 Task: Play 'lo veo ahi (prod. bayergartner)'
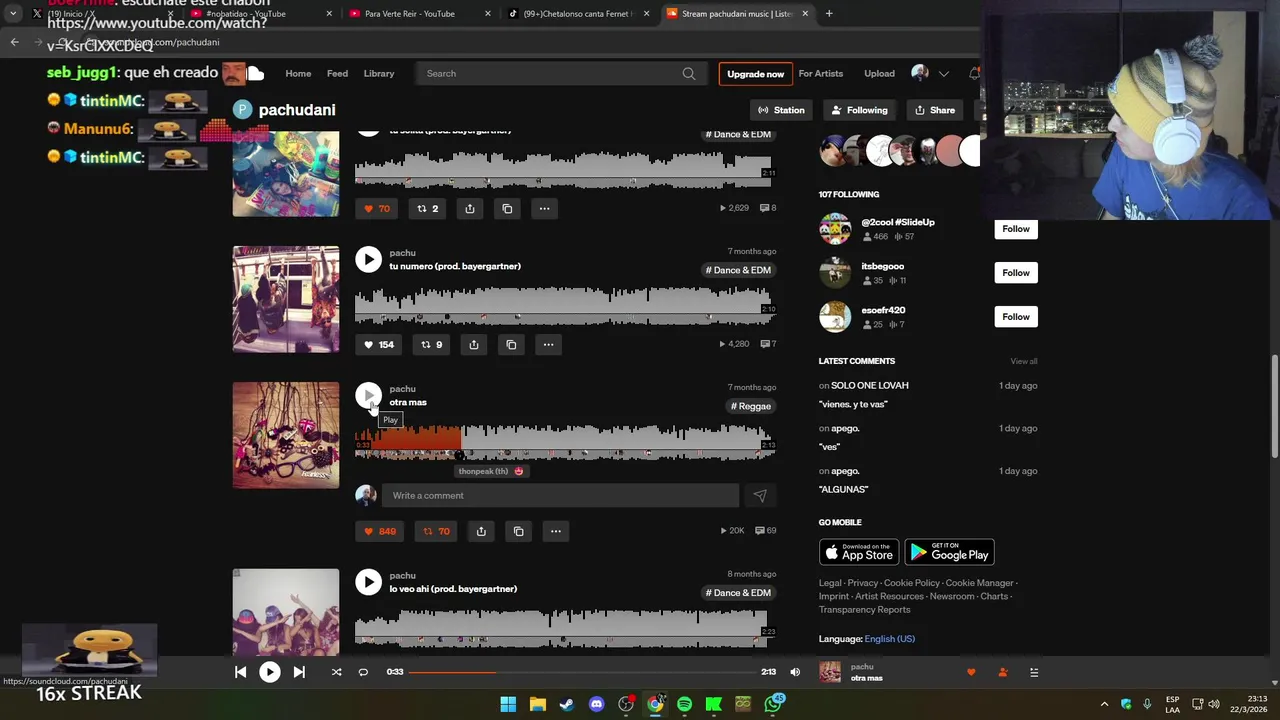[368, 582]
